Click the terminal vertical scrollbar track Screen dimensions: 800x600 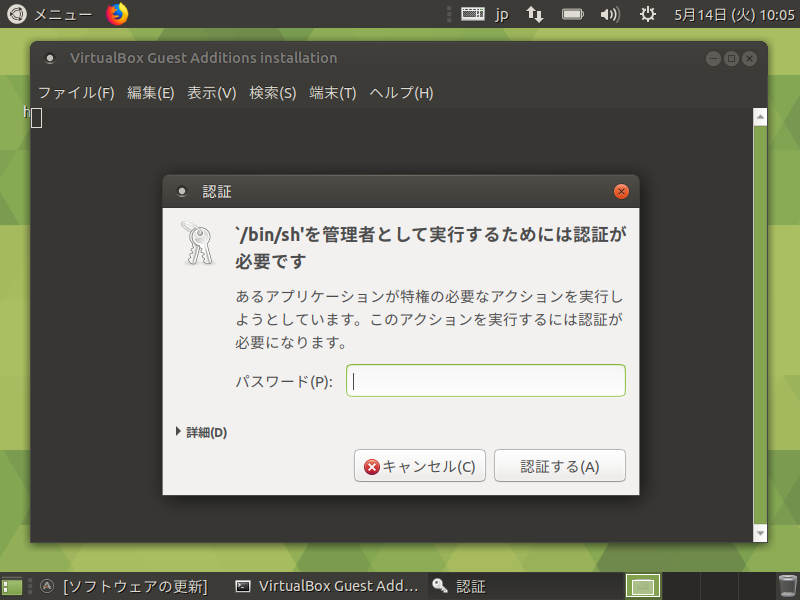coord(760,325)
